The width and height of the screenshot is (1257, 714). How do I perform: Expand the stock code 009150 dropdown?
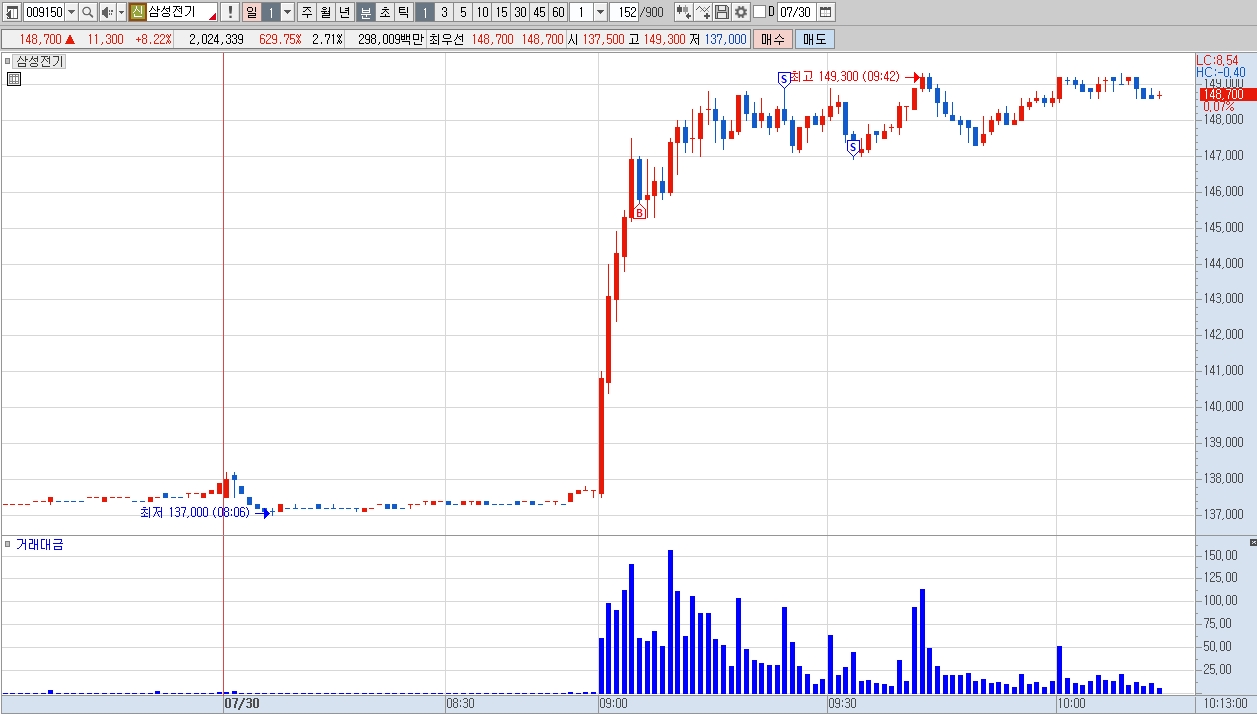71,12
